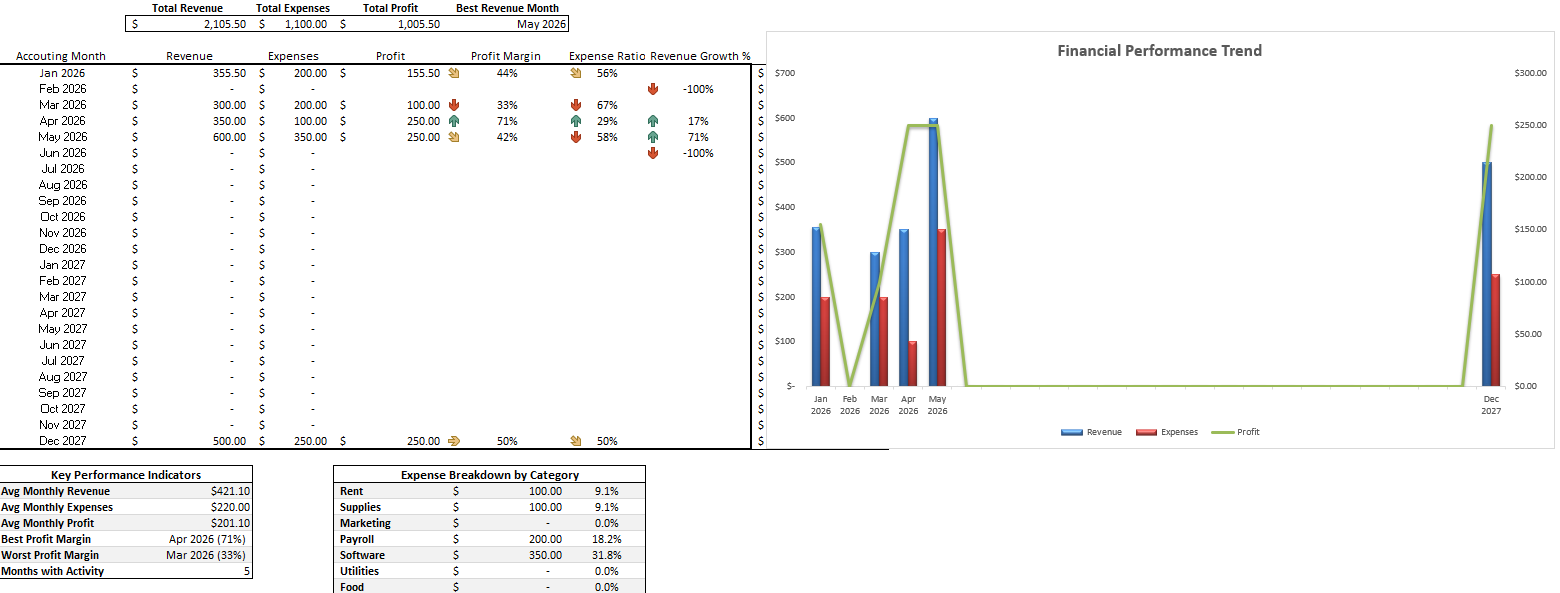Click the yellow right arrow beside Dec 2027 profit
The image size is (1560, 593).
(x=455, y=441)
